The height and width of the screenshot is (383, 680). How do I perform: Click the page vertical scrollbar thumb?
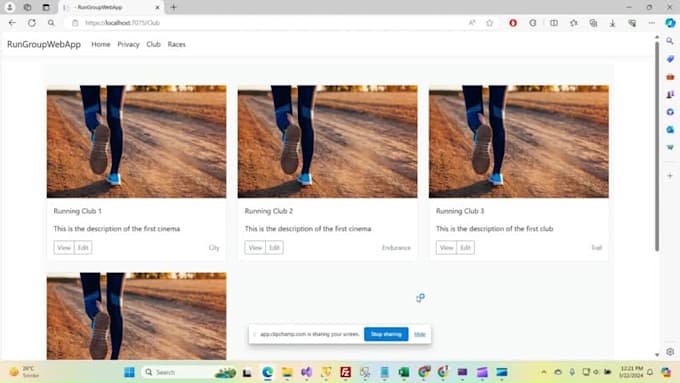point(657,146)
